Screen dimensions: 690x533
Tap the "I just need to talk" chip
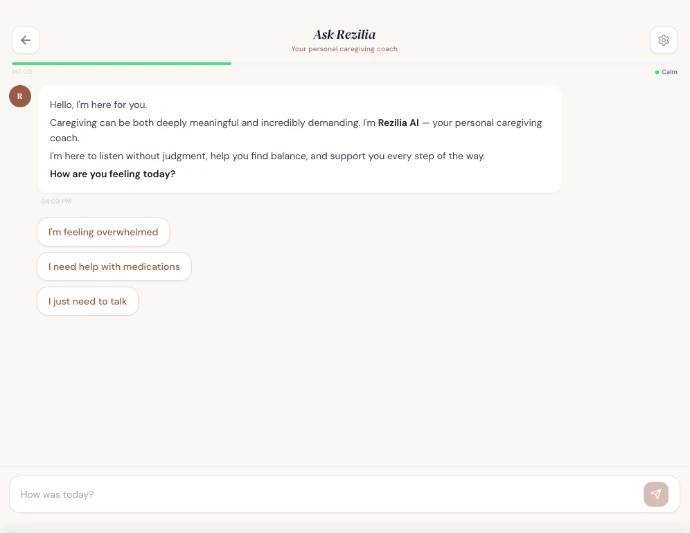tap(88, 301)
